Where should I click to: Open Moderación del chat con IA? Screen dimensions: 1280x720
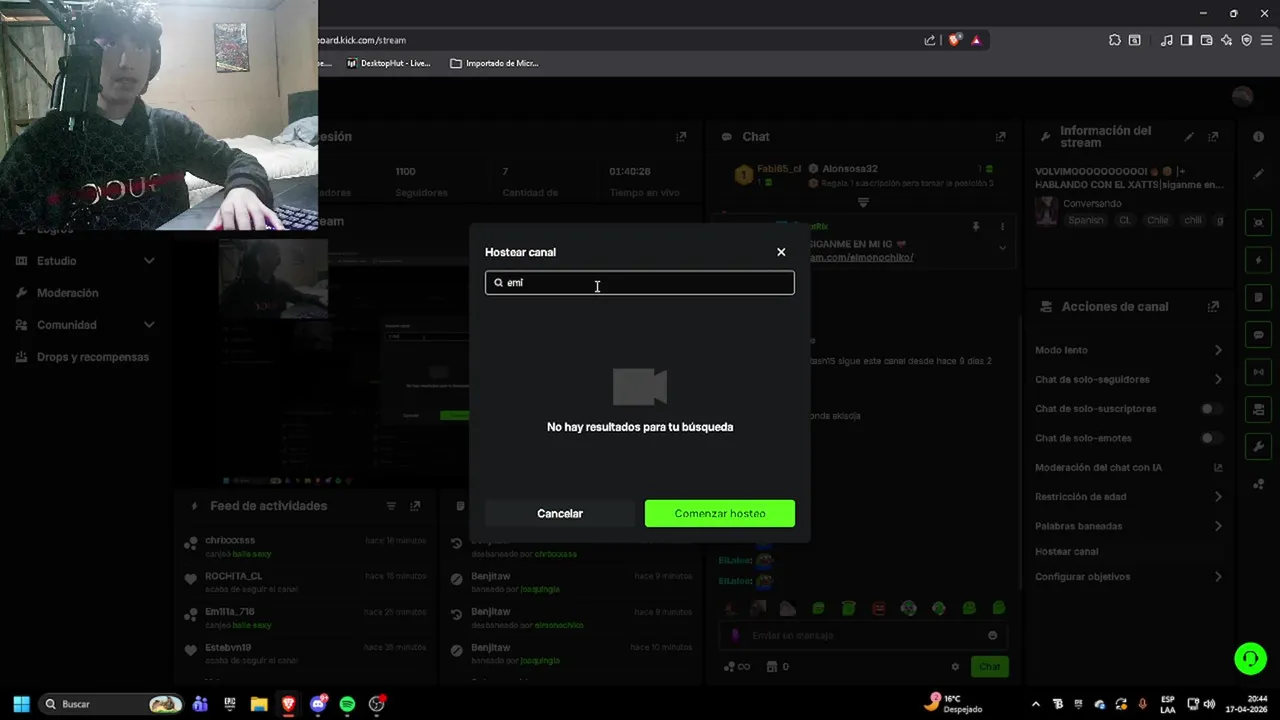[x=1128, y=467]
